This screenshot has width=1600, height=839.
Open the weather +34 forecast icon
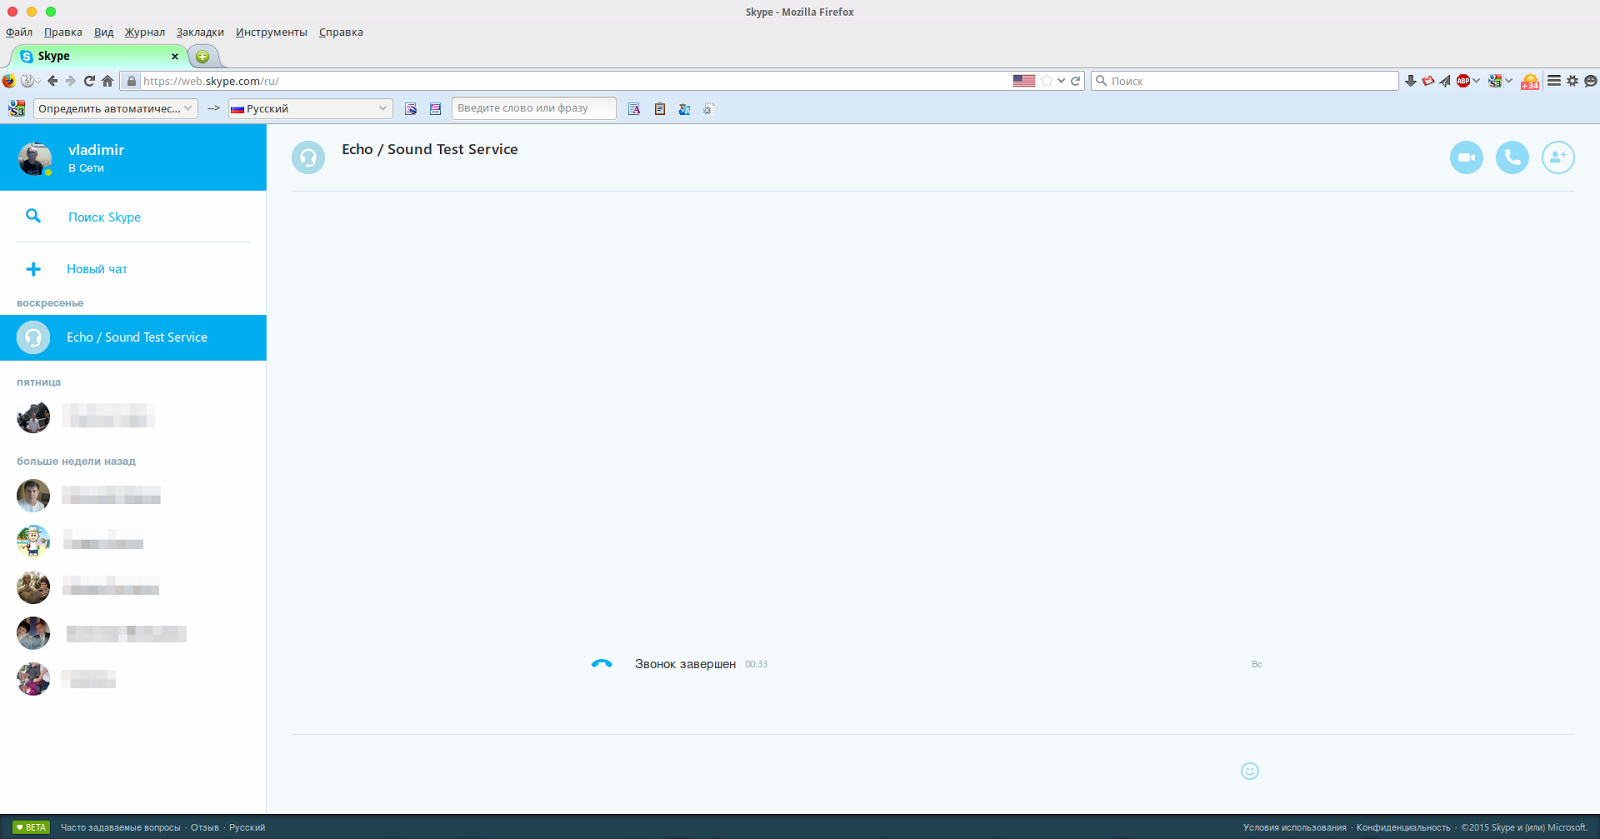pos(1530,82)
